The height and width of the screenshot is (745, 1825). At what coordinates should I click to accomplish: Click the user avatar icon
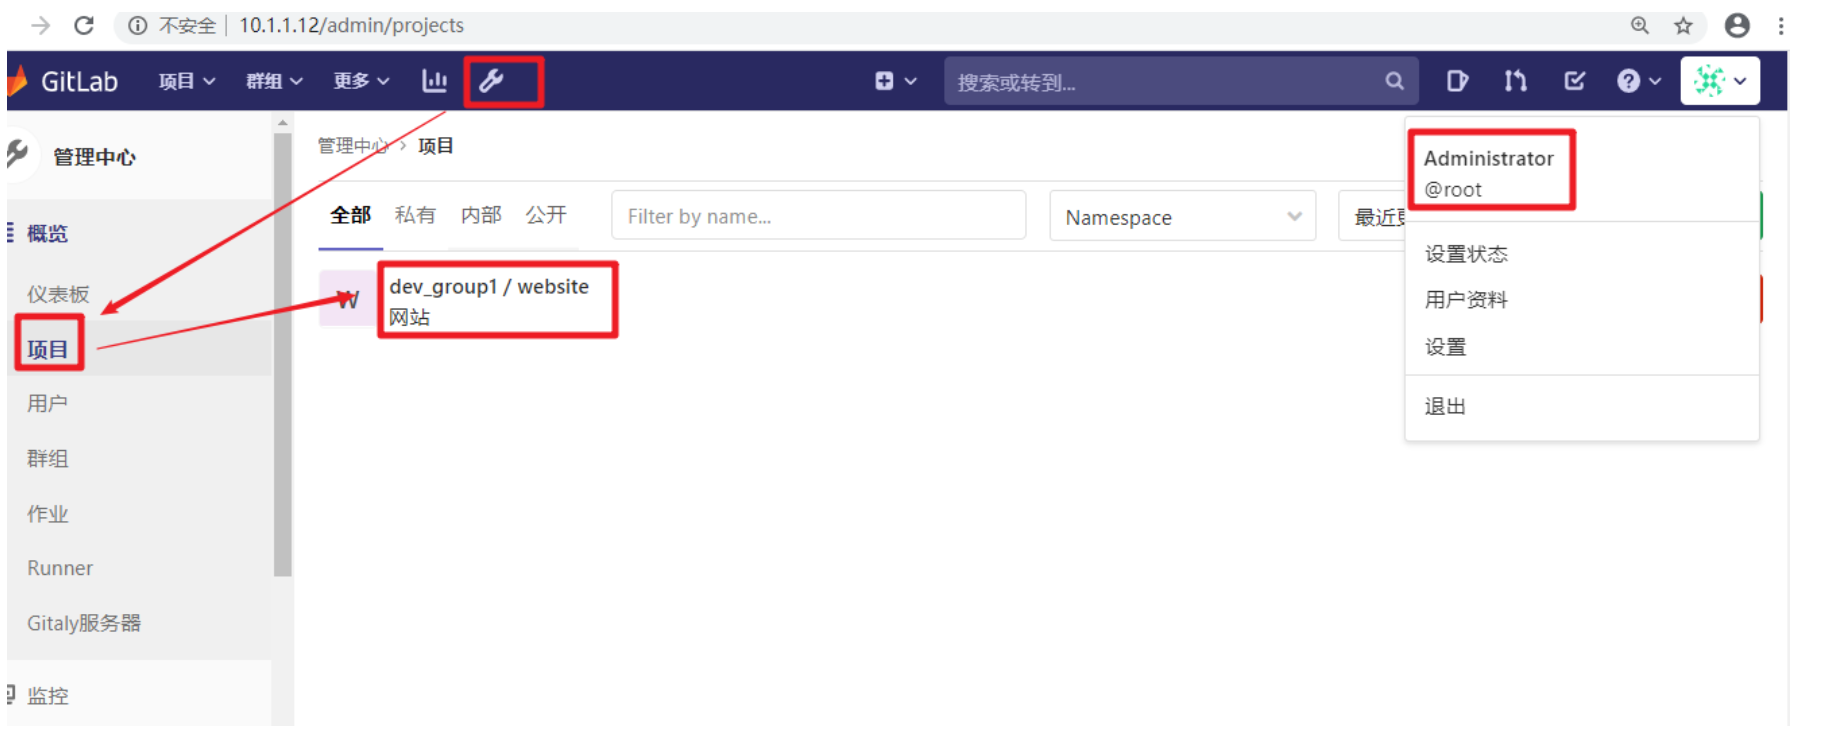pyautogui.click(x=1710, y=81)
